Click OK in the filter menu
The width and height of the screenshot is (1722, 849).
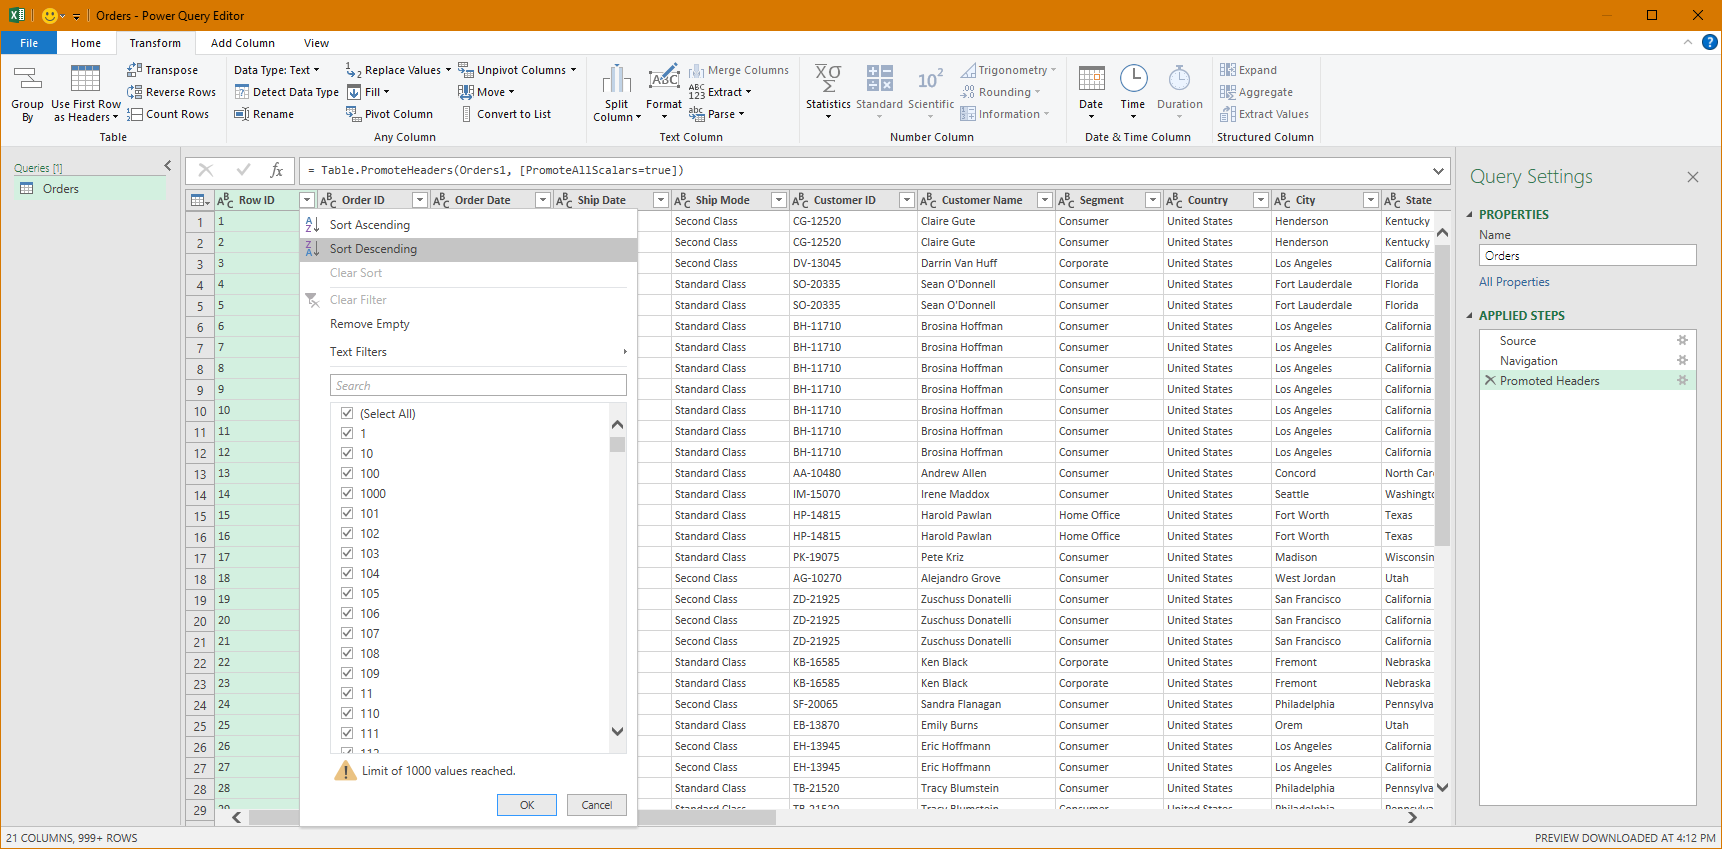tap(527, 805)
